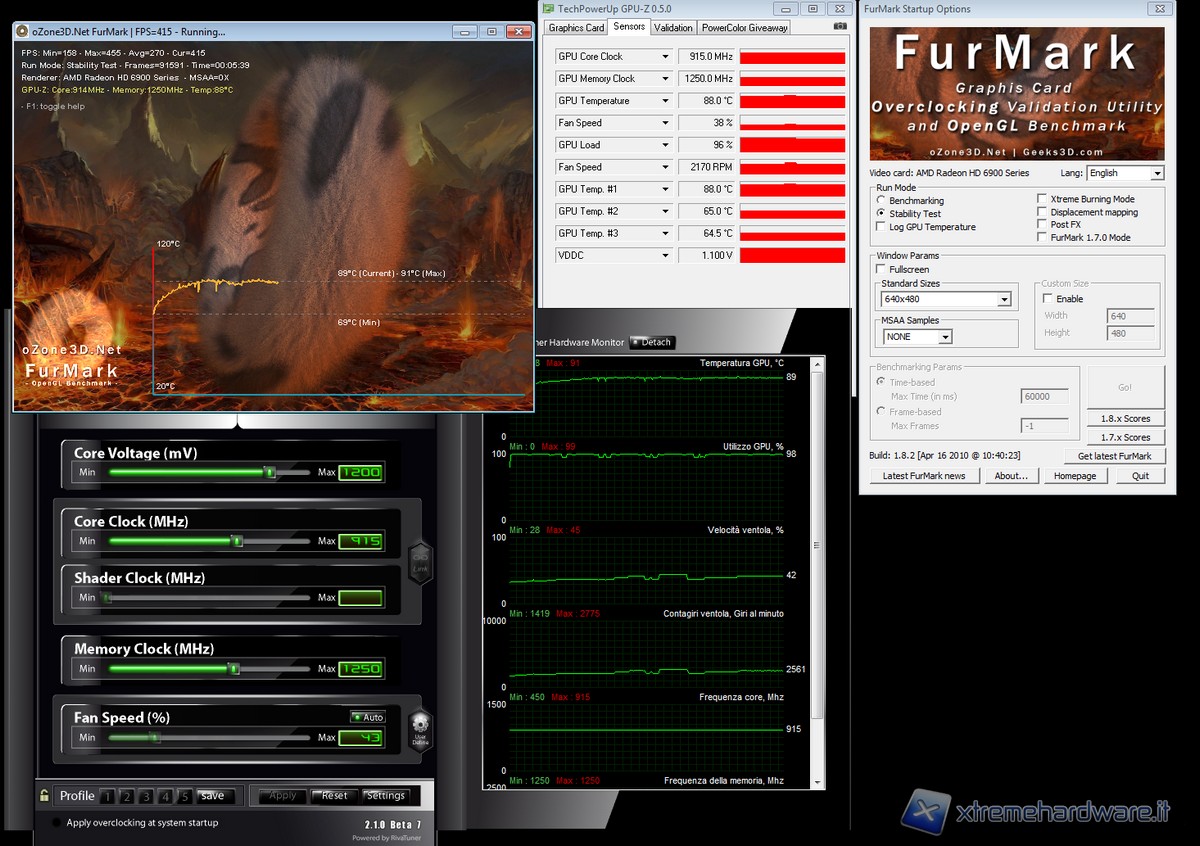Select Time-based benchmarking radio
Viewport: 1200px width, 846px height.
click(x=881, y=382)
